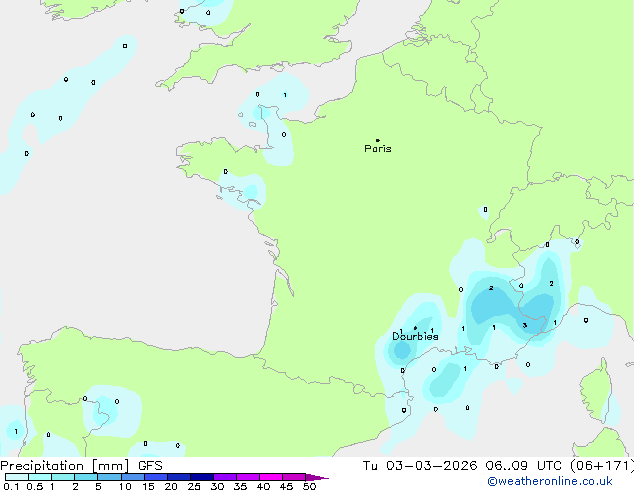This screenshot has width=634, height=490.
Task: Pick the 40 to 45 mm legend swatch
Action: [x=271, y=477]
